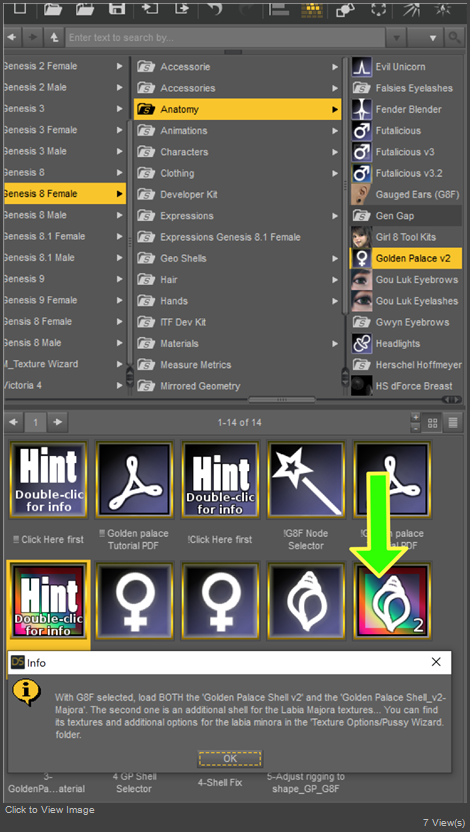Expand the Genesis 3 Male arrow
Viewport: 470px width, 832px height.
[119, 151]
